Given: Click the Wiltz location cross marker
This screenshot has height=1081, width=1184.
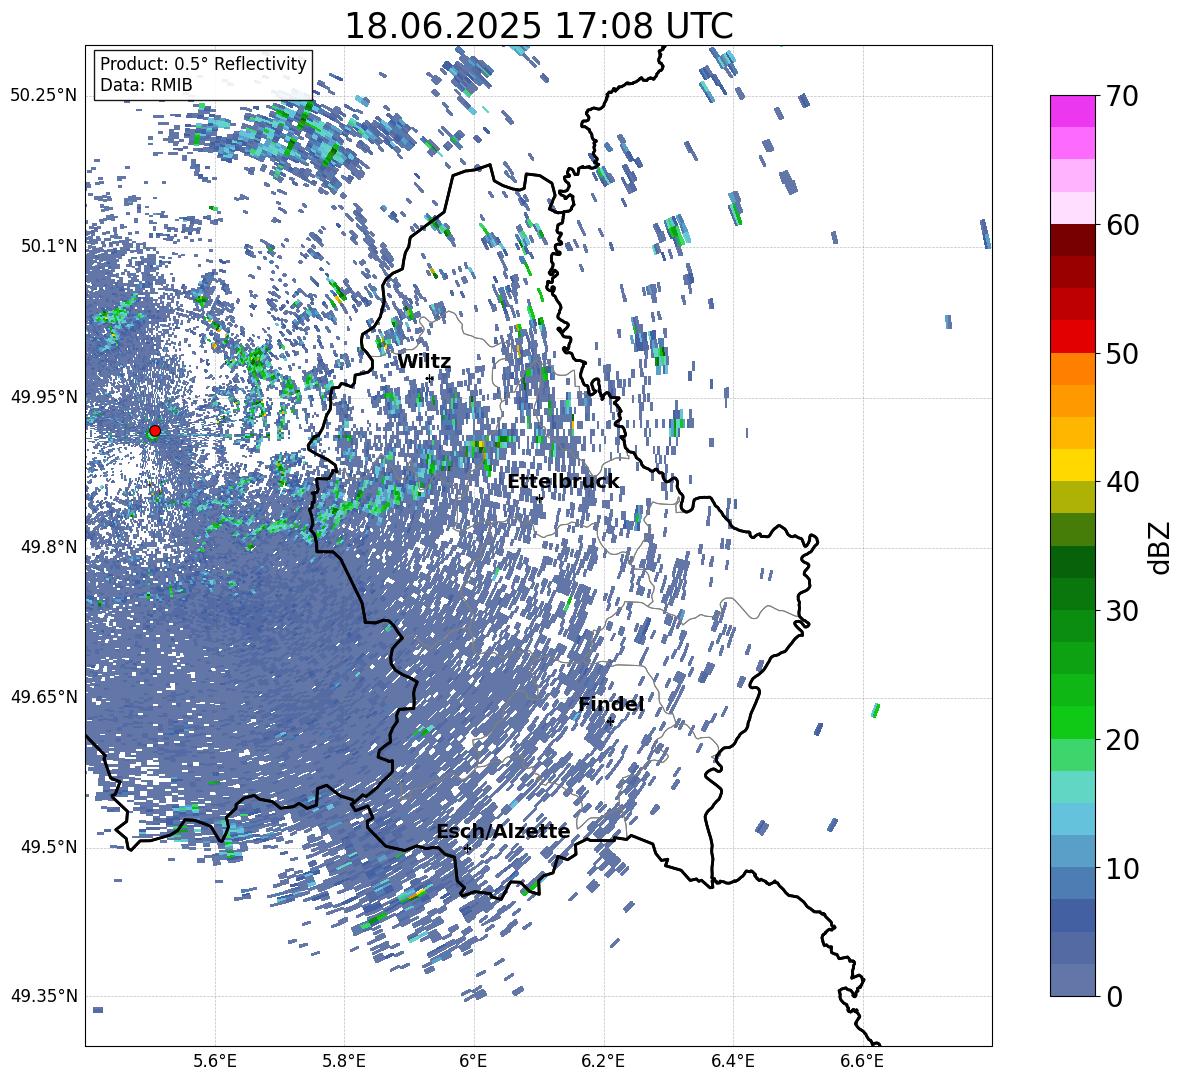Looking at the screenshot, I should coord(430,378).
